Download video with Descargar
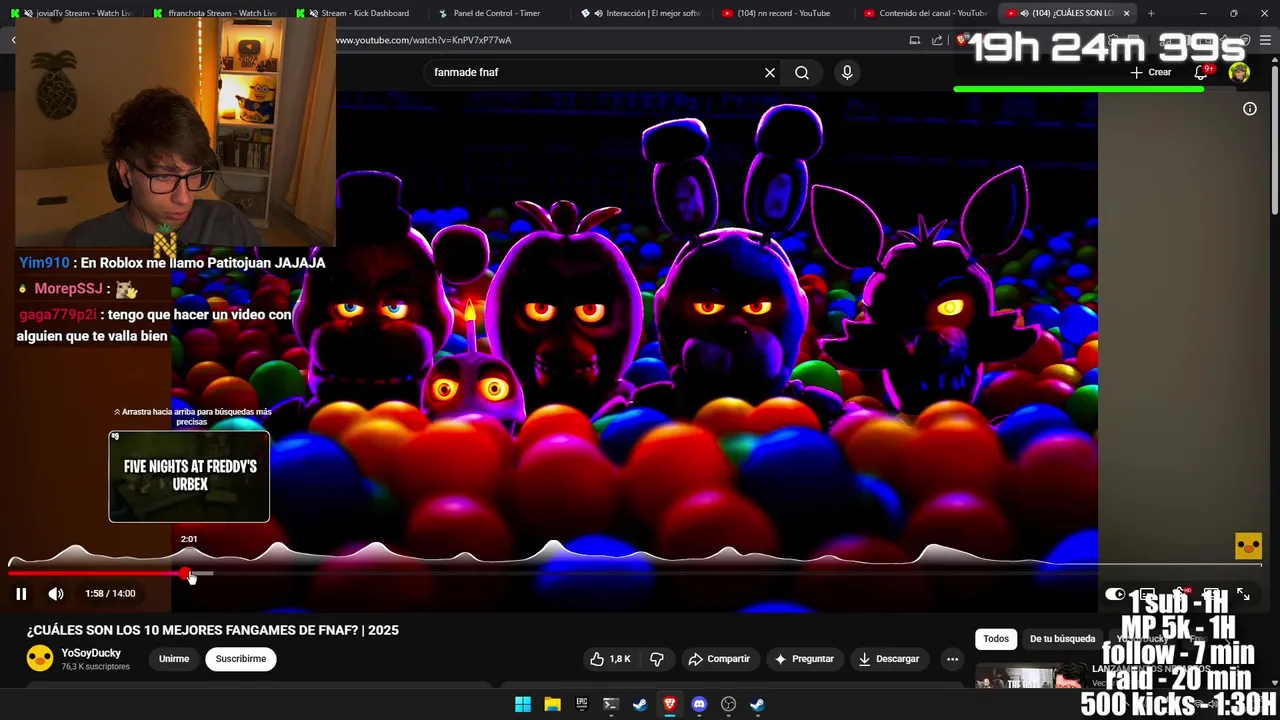The width and height of the screenshot is (1280, 720). [889, 659]
